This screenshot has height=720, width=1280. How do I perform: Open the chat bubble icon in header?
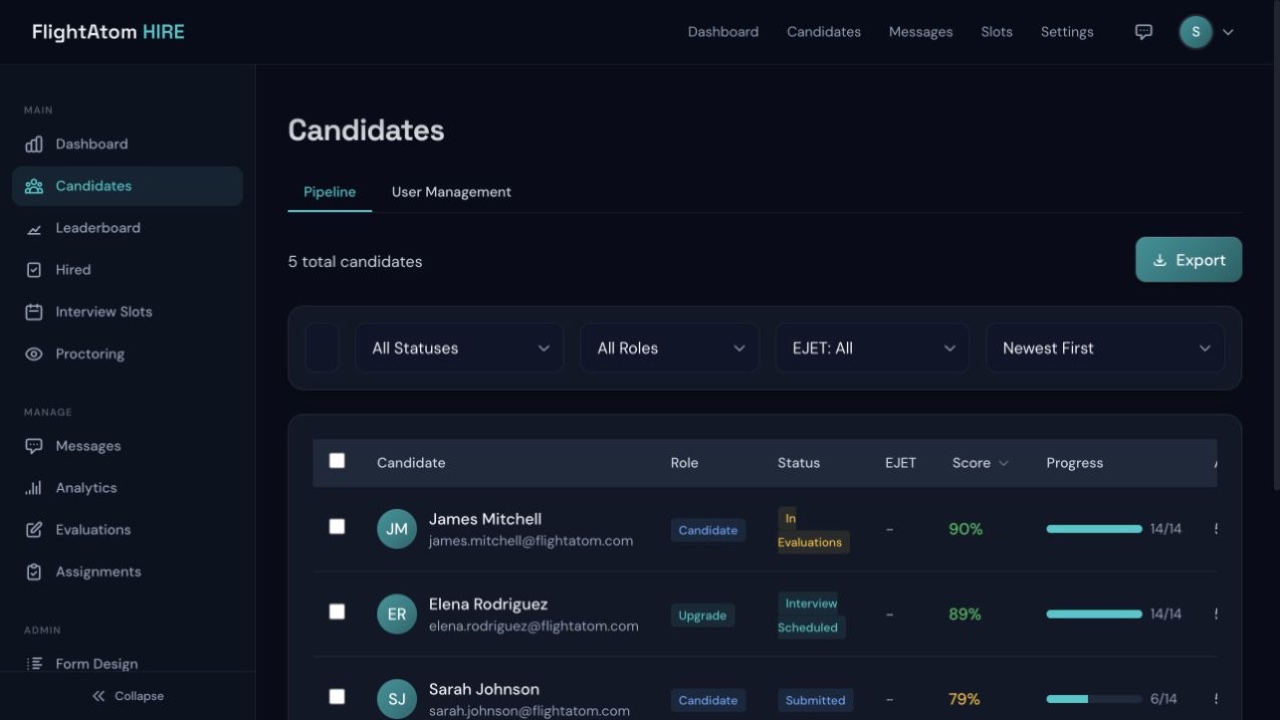click(1144, 32)
